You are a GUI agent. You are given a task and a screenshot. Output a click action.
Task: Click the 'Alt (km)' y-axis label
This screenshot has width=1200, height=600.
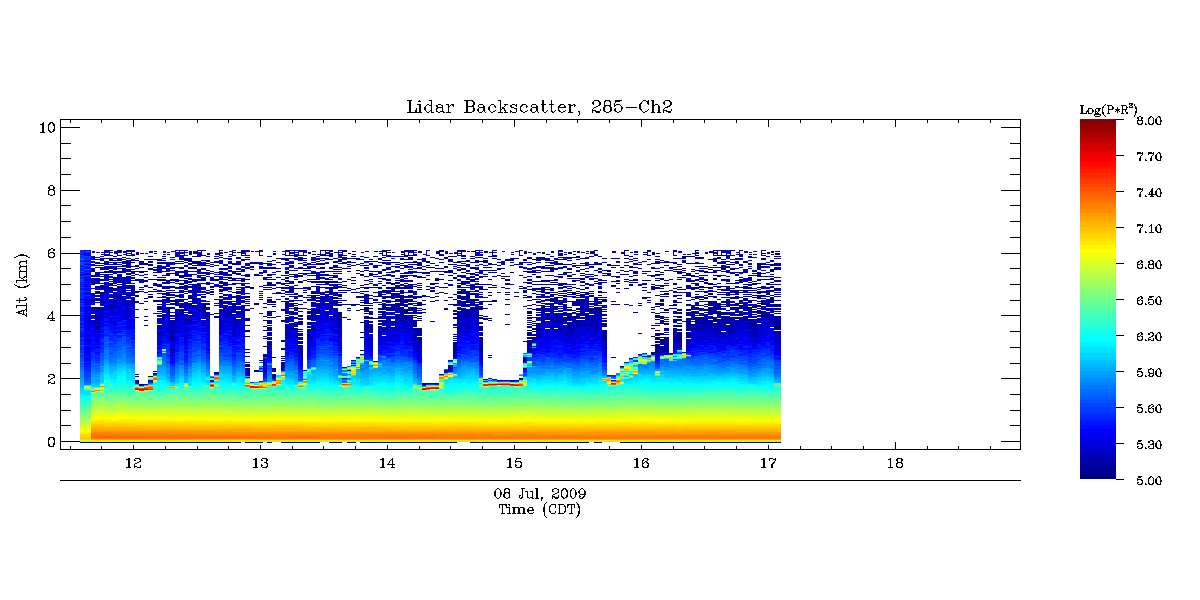point(24,283)
